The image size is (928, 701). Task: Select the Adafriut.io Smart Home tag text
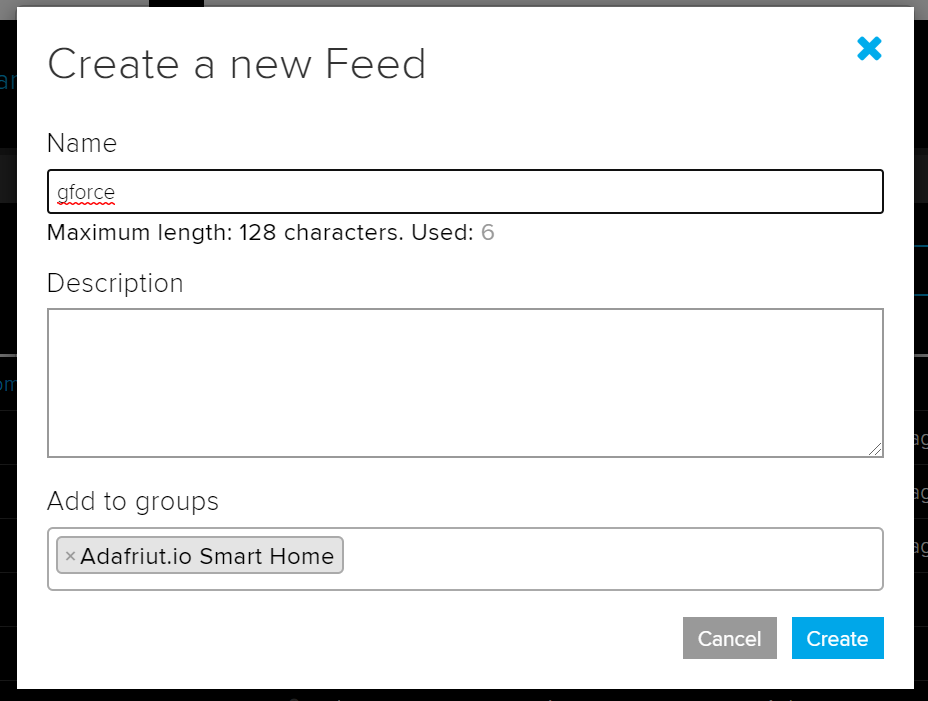pyautogui.click(x=207, y=556)
